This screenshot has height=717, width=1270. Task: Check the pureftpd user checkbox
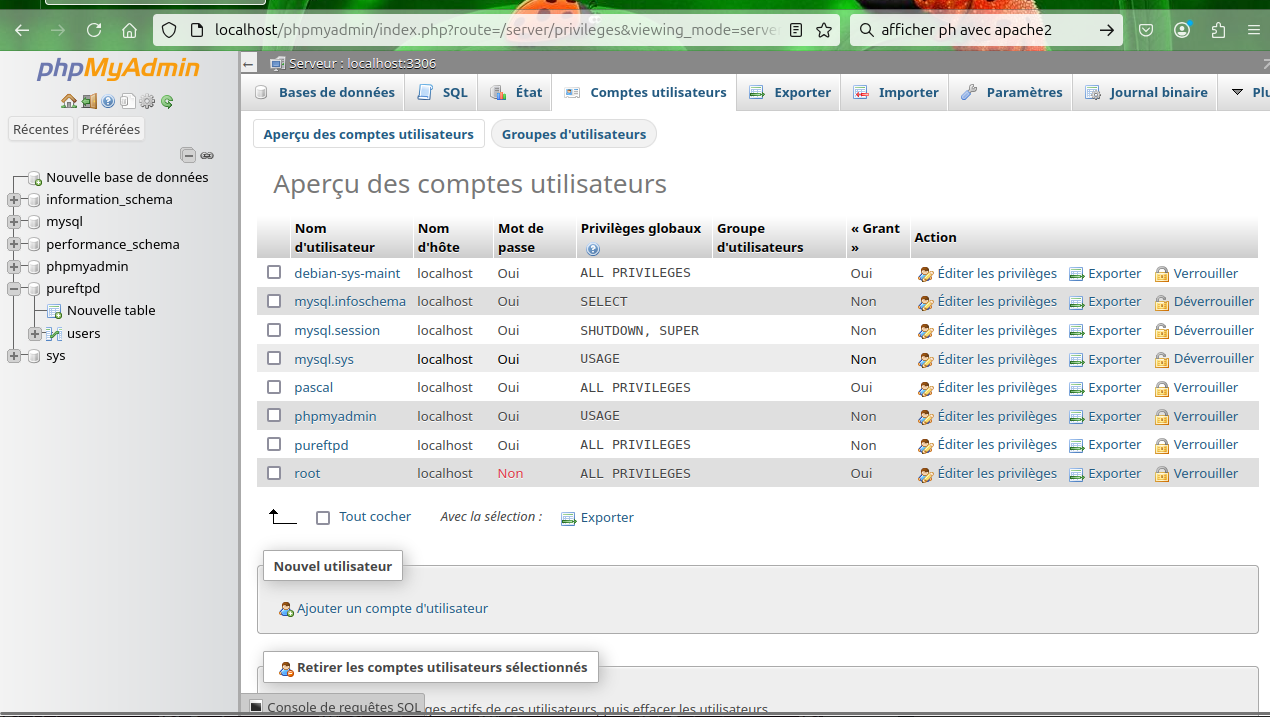274,444
